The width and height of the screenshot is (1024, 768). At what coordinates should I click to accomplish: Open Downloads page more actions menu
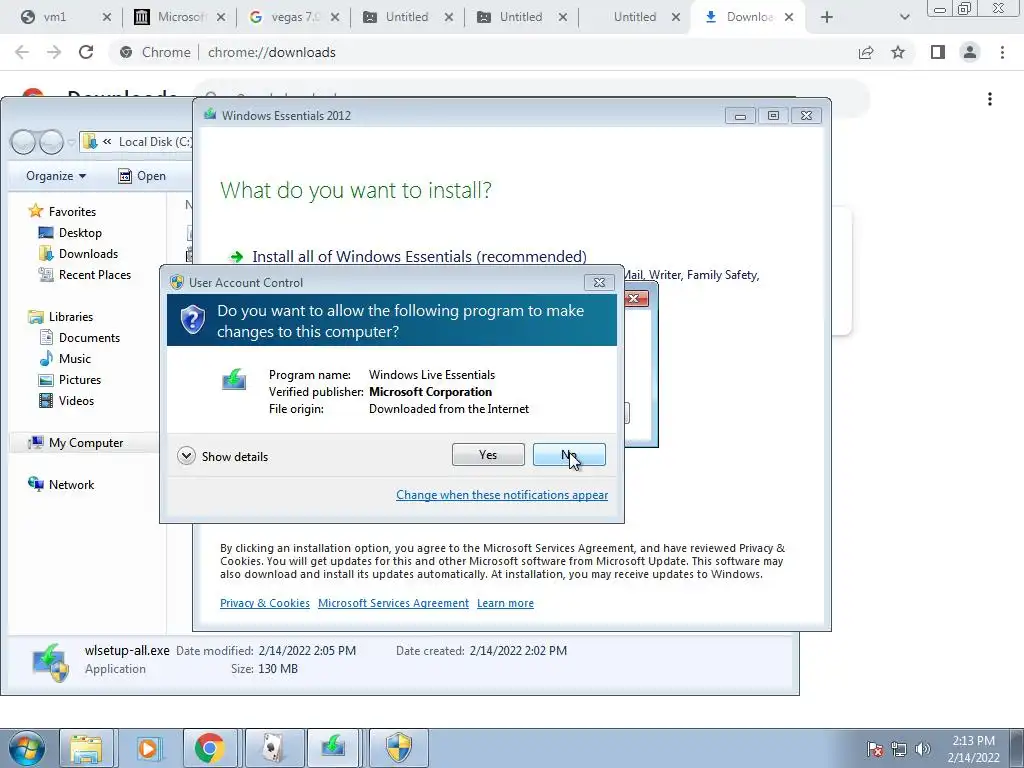[x=990, y=99]
